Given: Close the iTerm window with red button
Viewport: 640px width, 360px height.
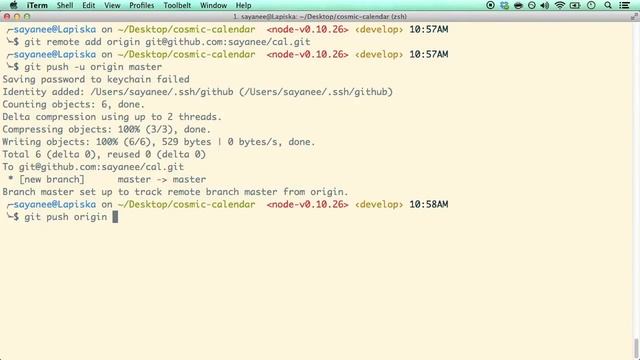Looking at the screenshot, I should [x=7, y=17].
